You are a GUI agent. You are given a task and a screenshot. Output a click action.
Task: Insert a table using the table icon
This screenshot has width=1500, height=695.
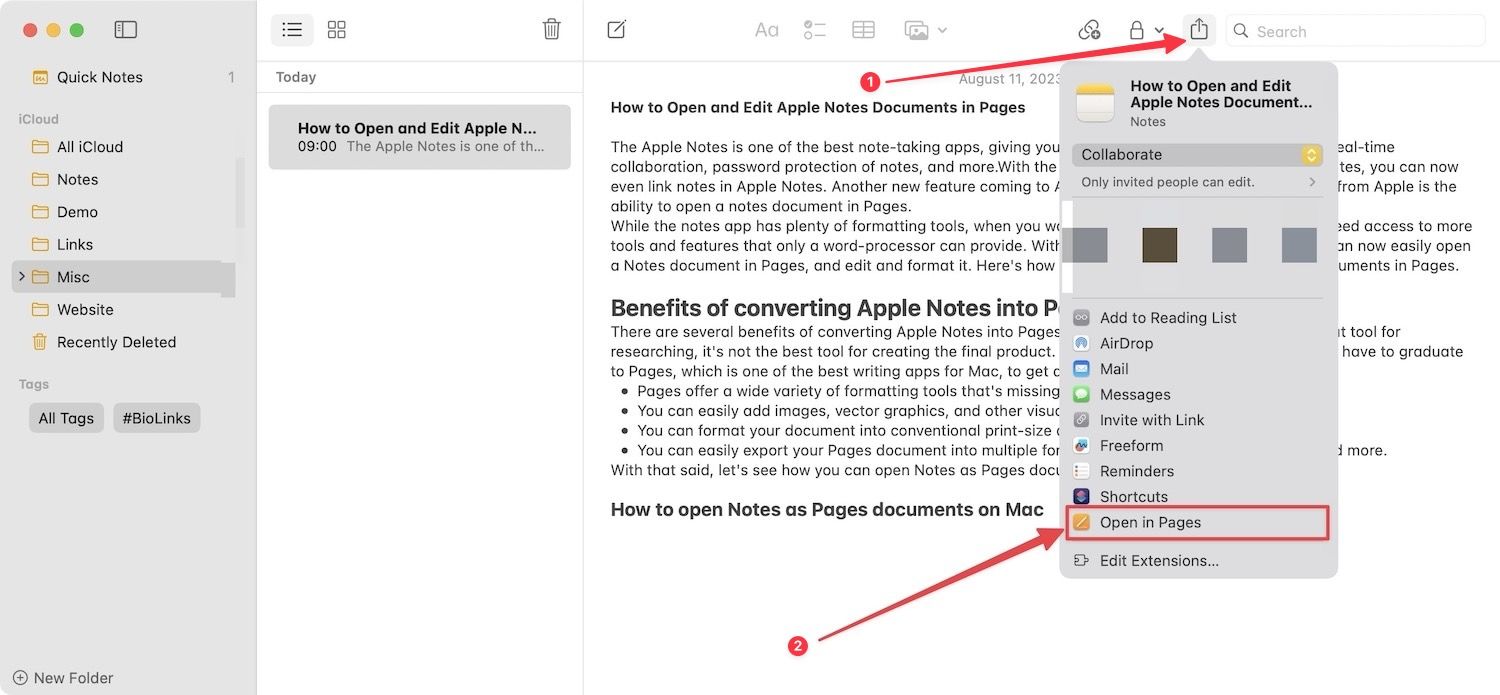coord(863,30)
